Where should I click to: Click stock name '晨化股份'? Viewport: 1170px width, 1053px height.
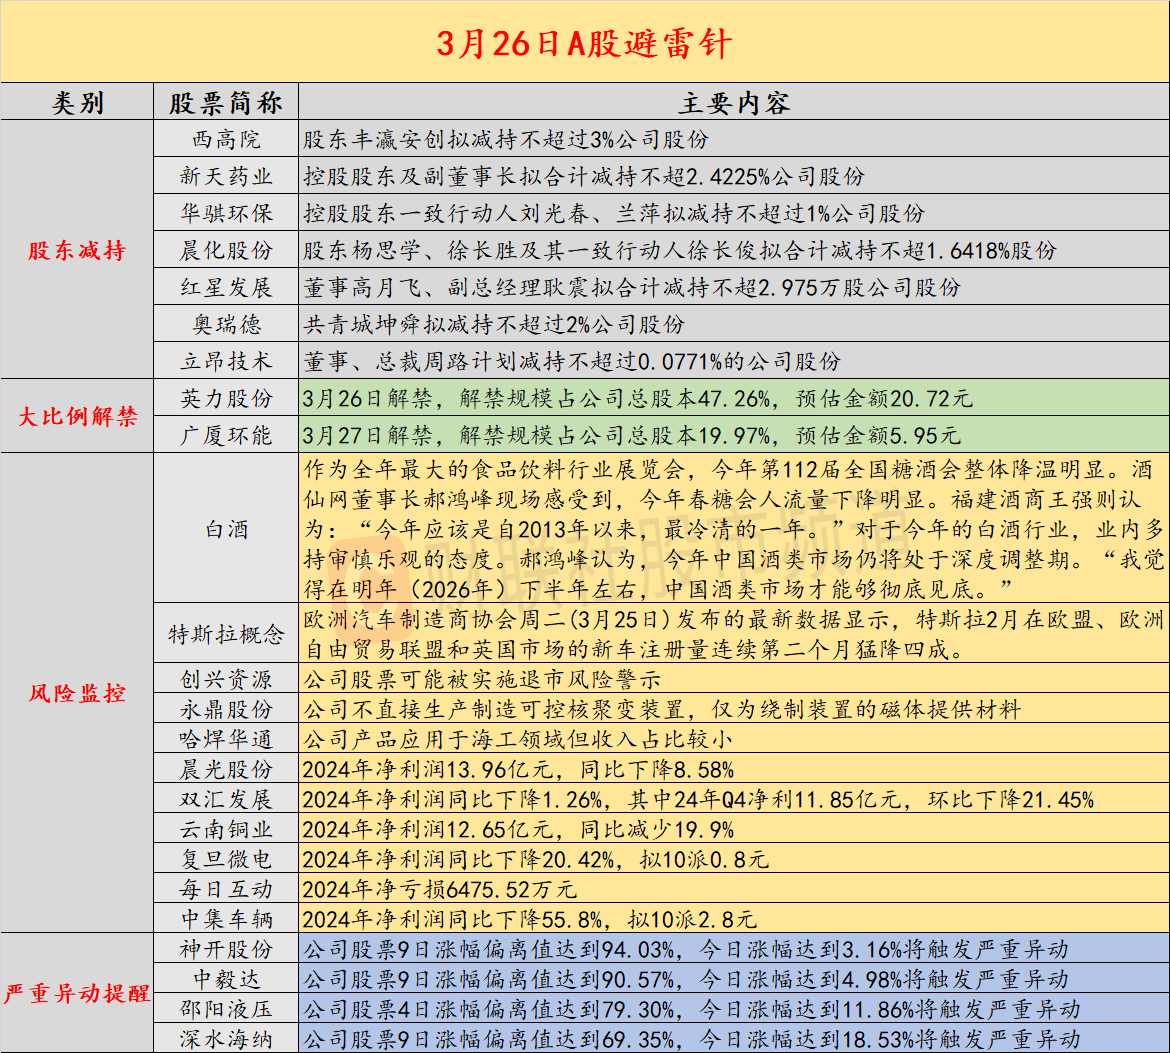pyautogui.click(x=225, y=250)
